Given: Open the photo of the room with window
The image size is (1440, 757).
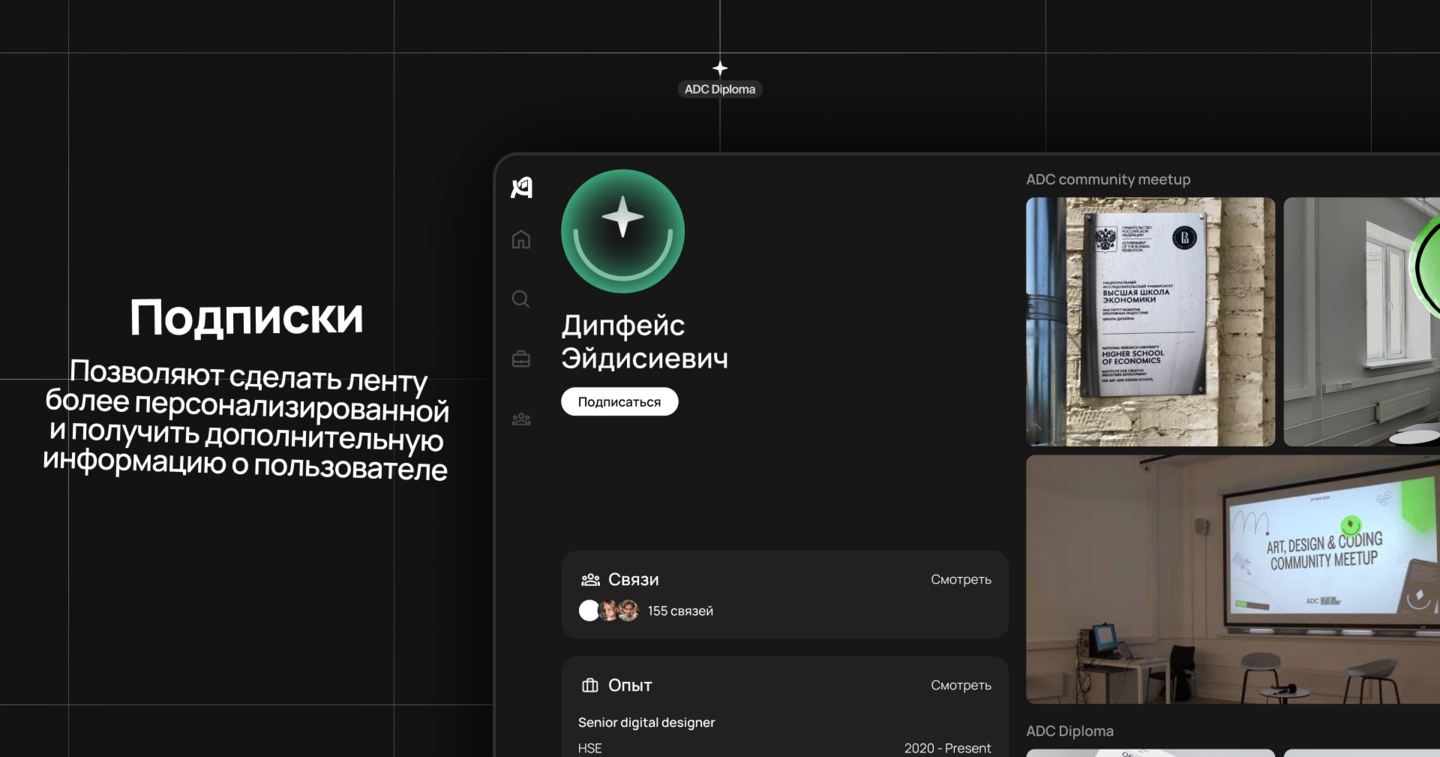Looking at the screenshot, I should tap(1361, 321).
